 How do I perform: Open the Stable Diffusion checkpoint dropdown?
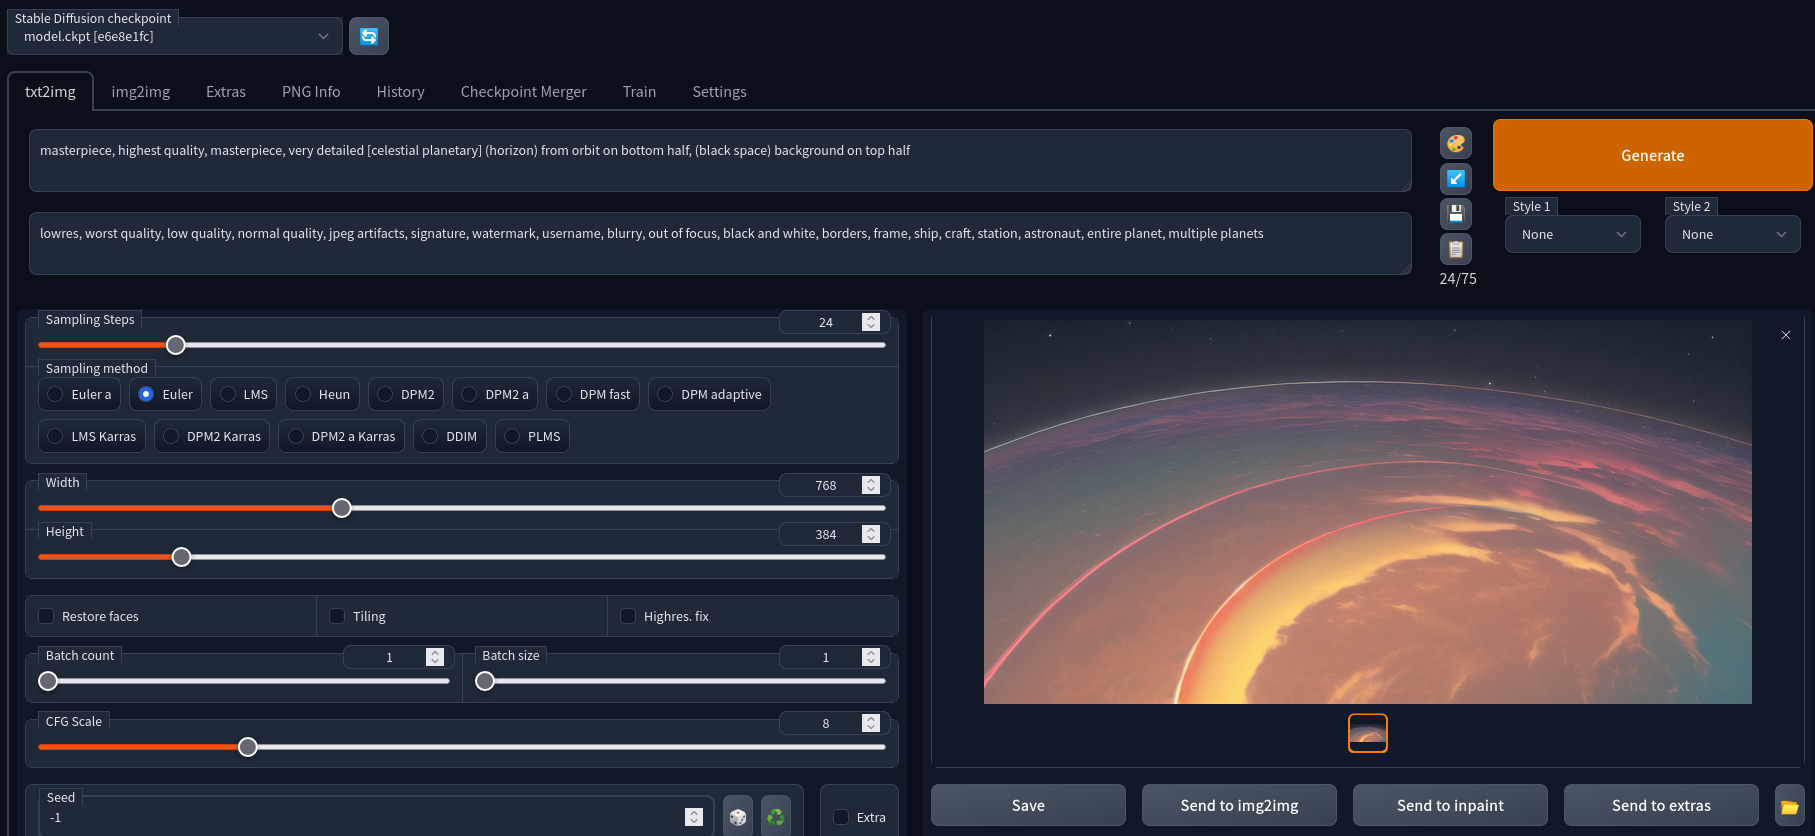point(175,36)
